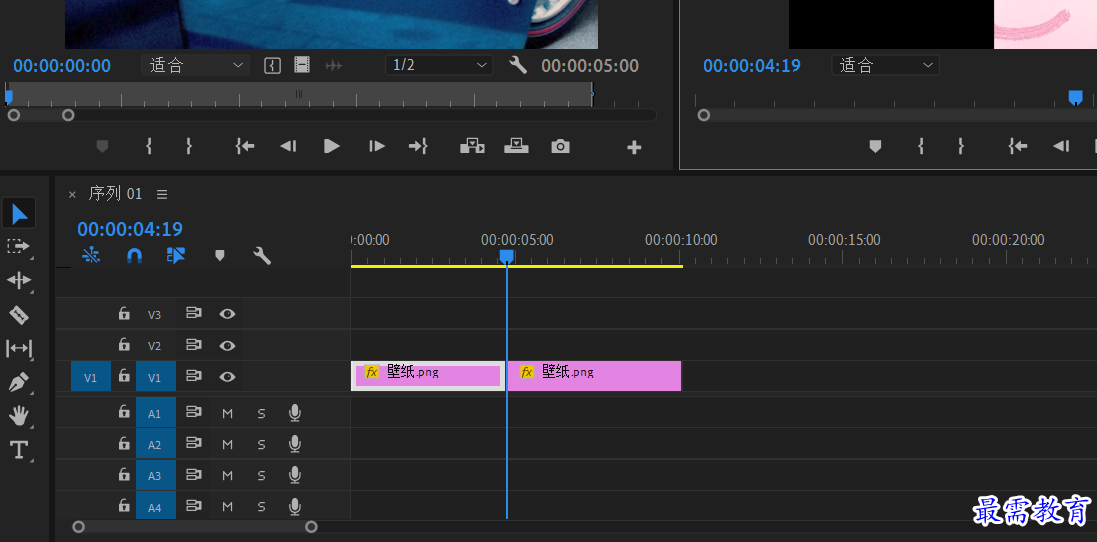The image size is (1097, 542).
Task: Select the Hand tool
Action: (x=19, y=416)
